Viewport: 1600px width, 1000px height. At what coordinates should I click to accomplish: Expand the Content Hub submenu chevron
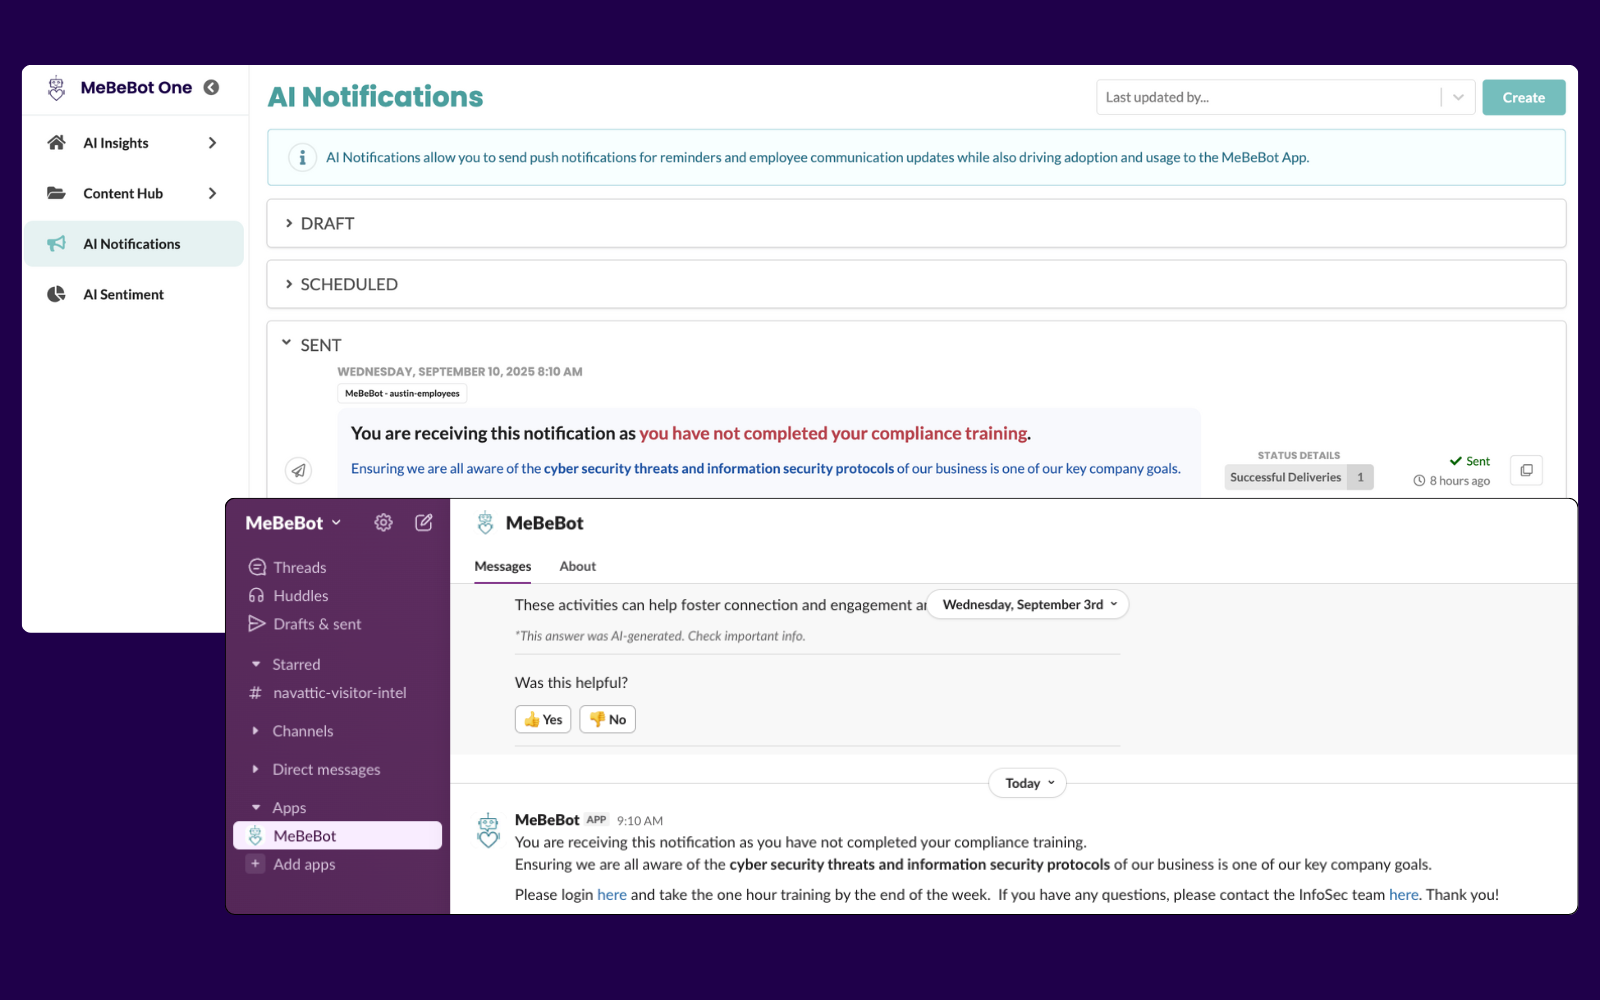[x=212, y=193]
